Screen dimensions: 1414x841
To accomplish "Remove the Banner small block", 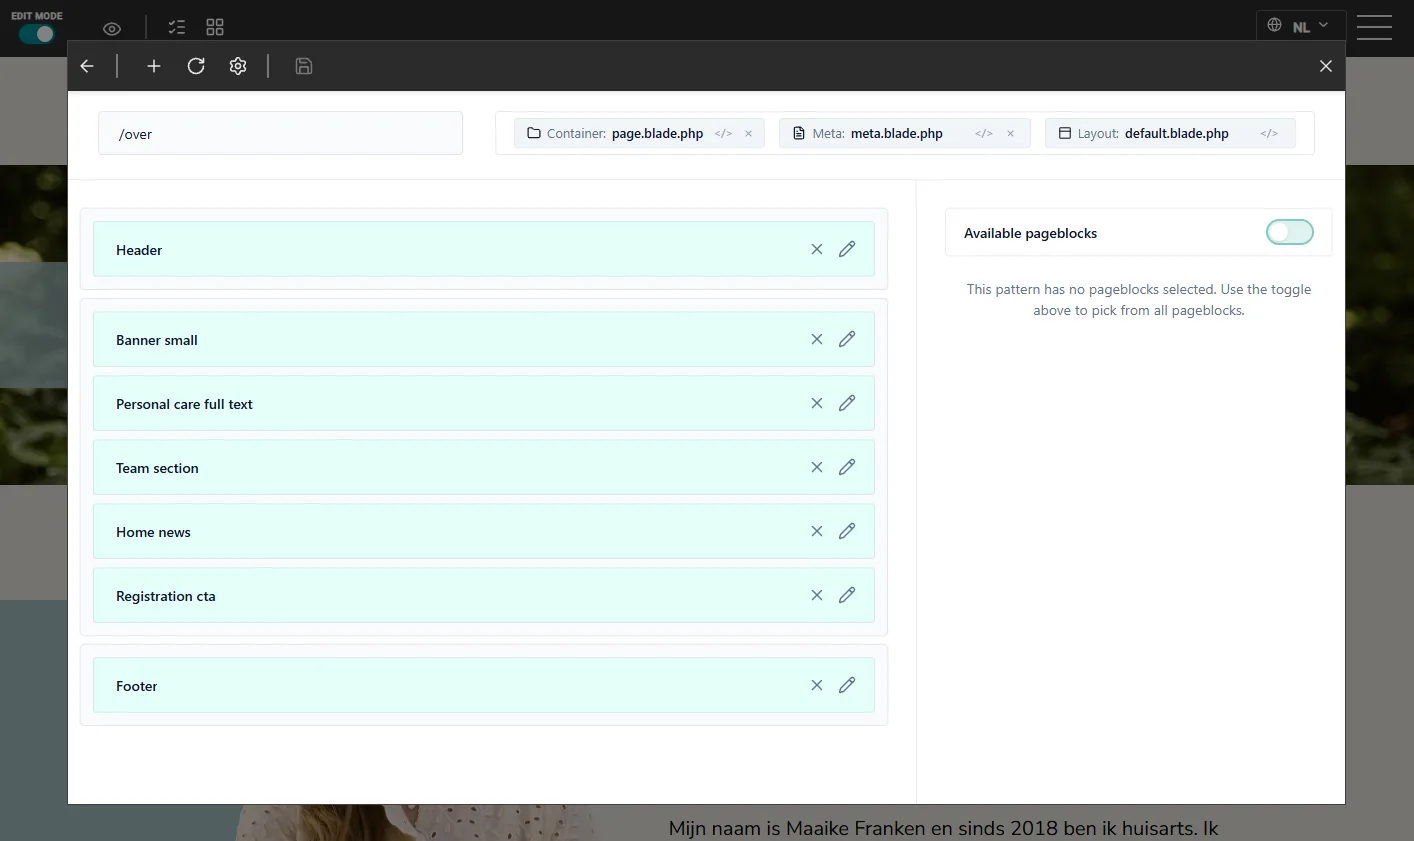I will coord(817,339).
